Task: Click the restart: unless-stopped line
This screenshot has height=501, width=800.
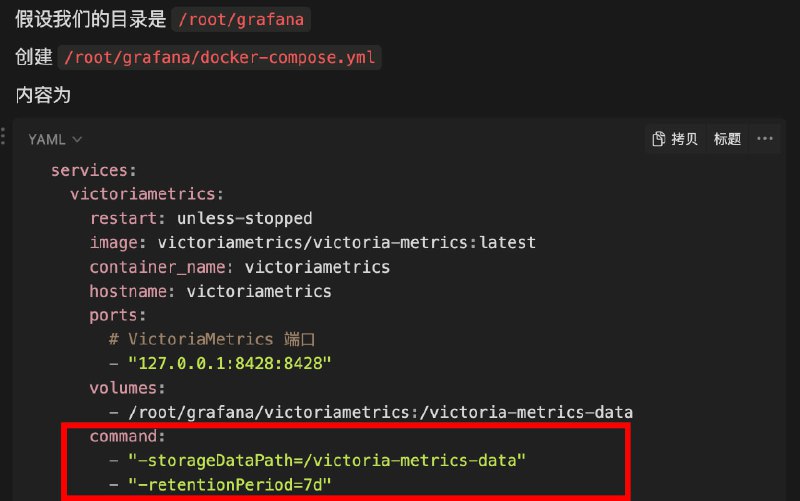Action: 201,218
